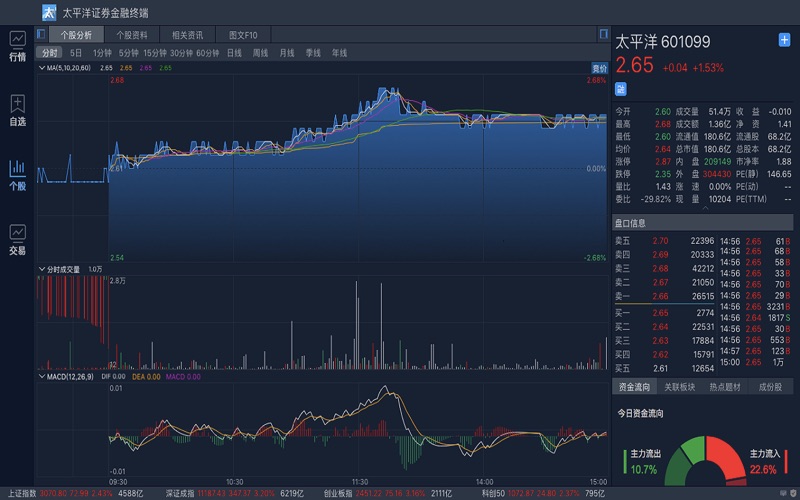Switch to 图文F10 tab

coord(243,35)
